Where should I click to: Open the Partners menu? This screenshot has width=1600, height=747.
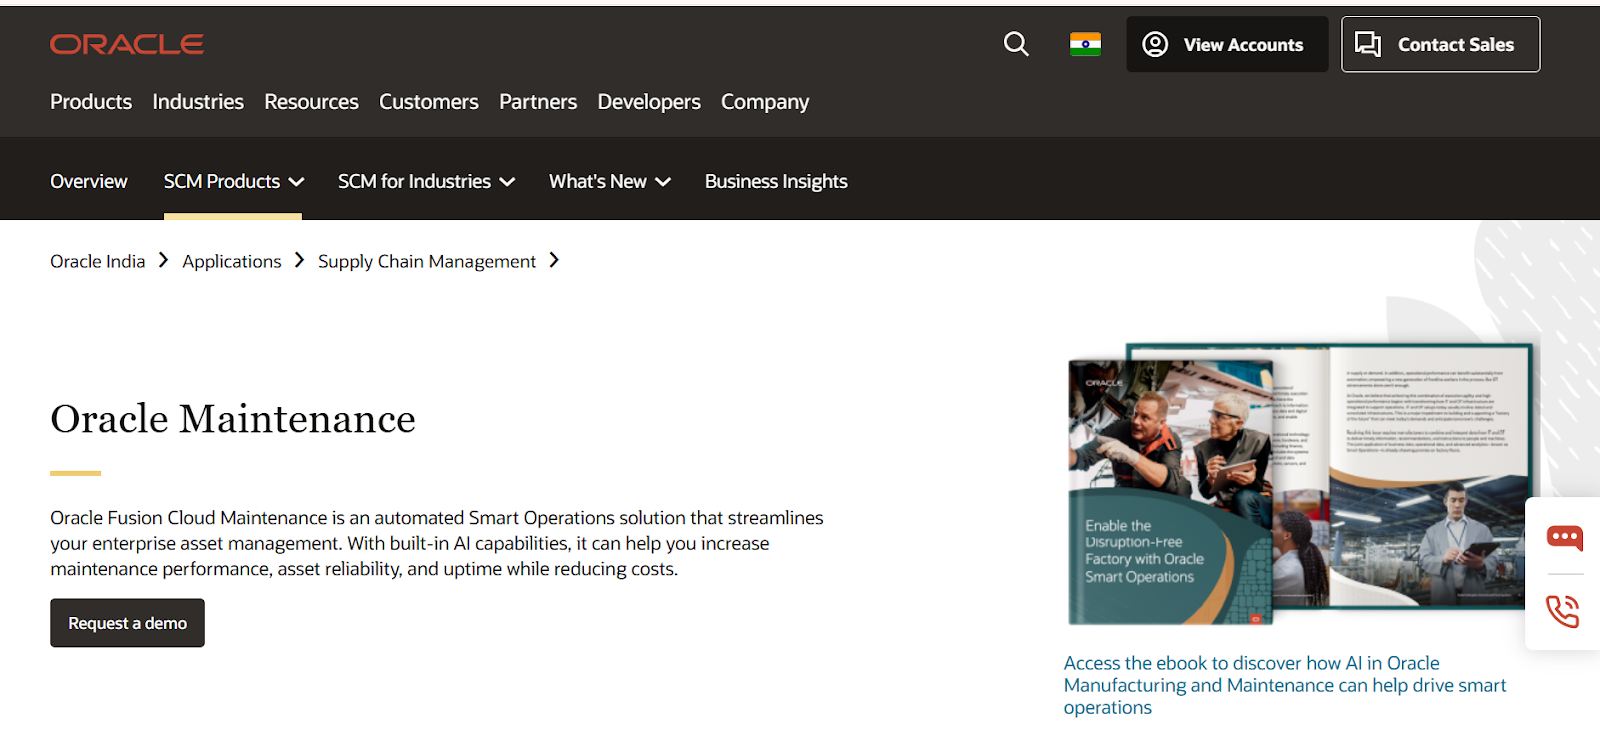(x=538, y=102)
